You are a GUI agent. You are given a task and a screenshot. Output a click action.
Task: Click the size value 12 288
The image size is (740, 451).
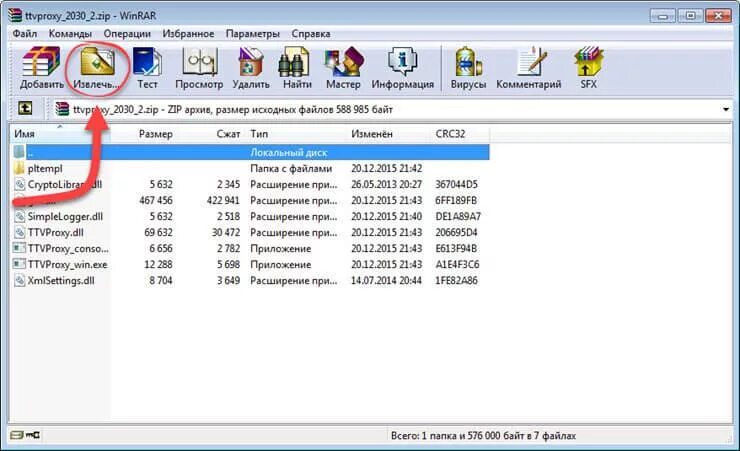158,264
